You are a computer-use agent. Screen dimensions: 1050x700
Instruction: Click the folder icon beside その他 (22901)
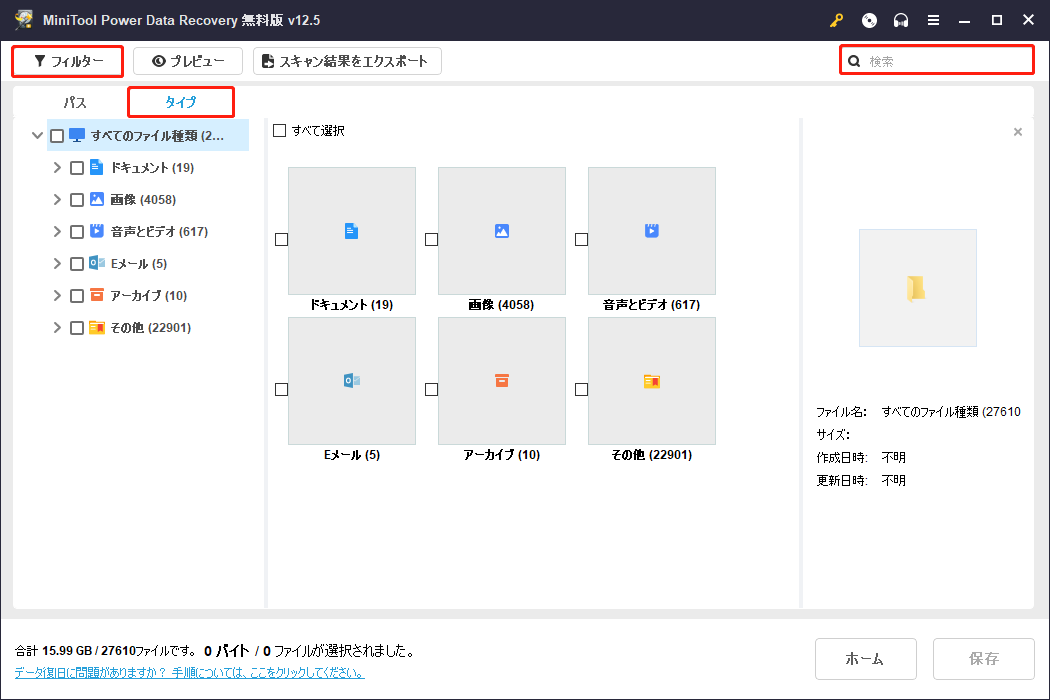pos(96,327)
